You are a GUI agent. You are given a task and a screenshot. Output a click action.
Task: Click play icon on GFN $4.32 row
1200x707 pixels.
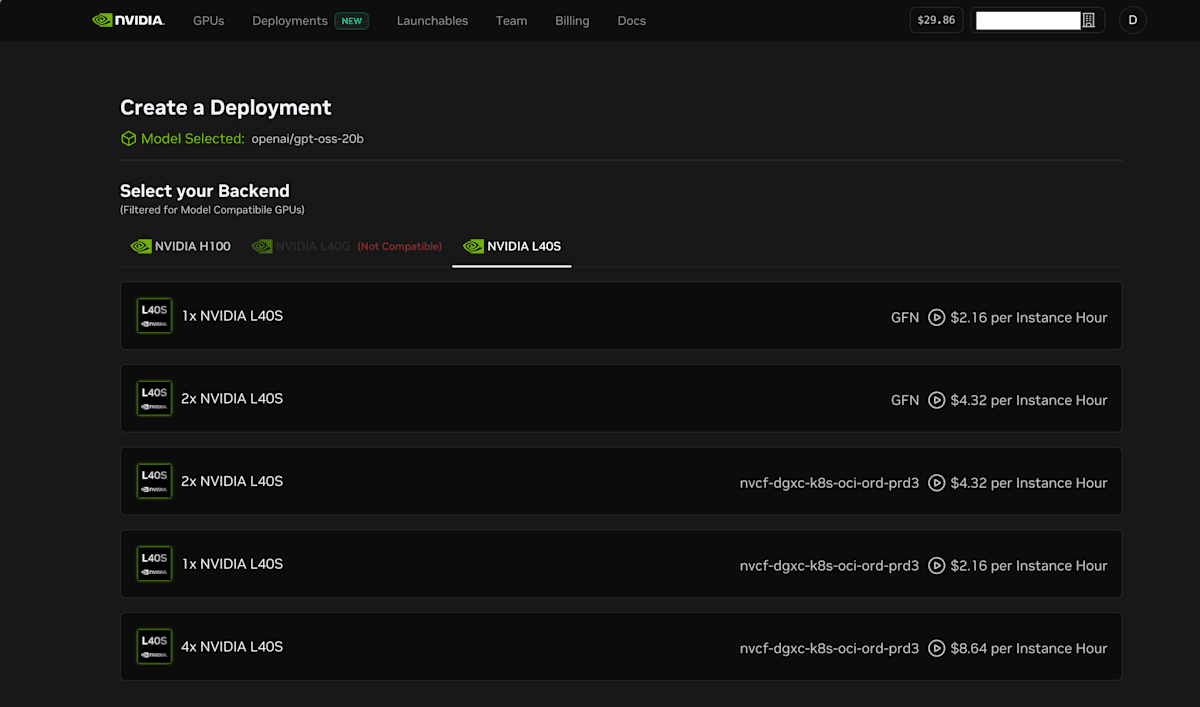[x=936, y=400]
